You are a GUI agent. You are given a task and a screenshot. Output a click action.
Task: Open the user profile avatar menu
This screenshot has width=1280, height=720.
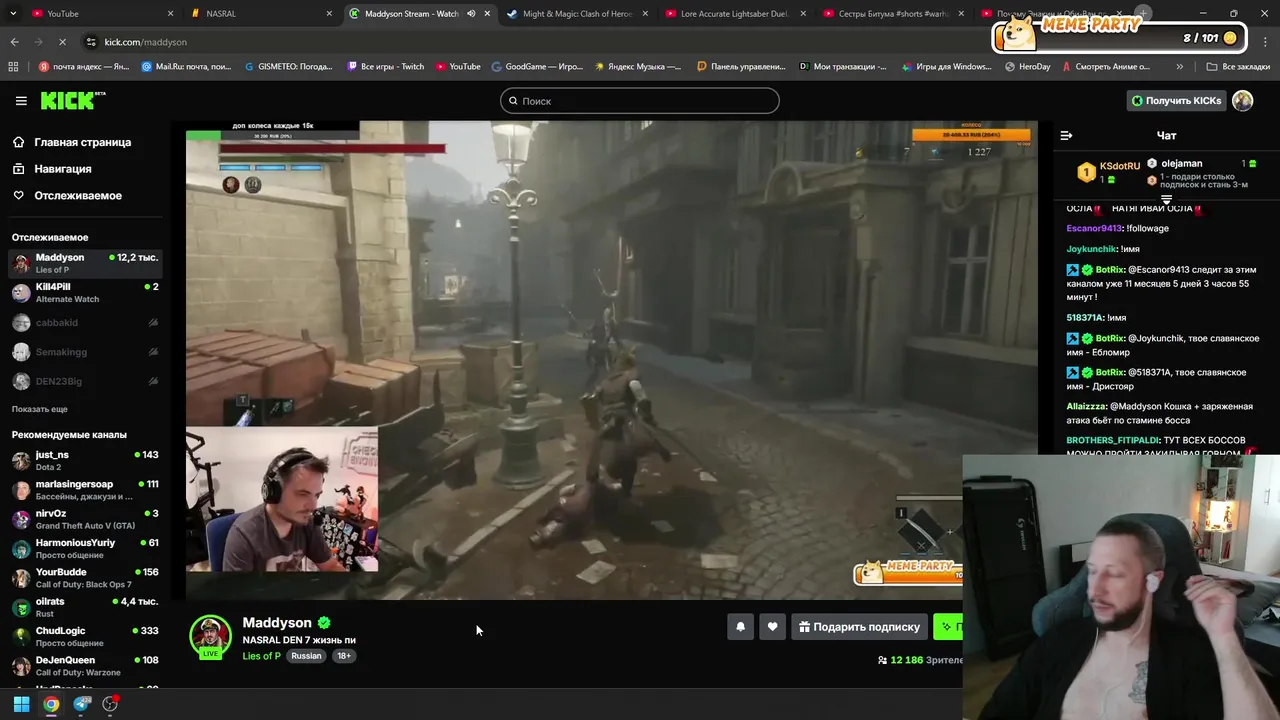[x=1243, y=100]
